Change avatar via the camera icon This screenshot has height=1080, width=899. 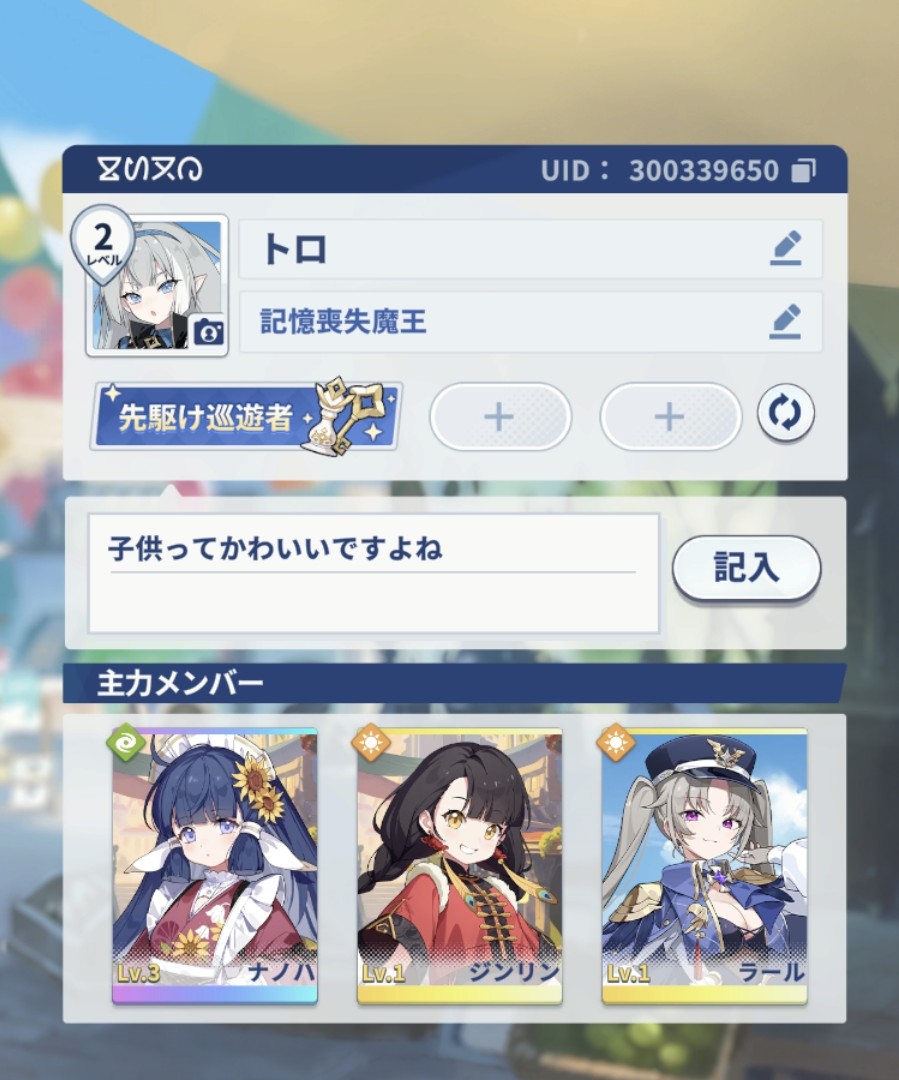[207, 332]
